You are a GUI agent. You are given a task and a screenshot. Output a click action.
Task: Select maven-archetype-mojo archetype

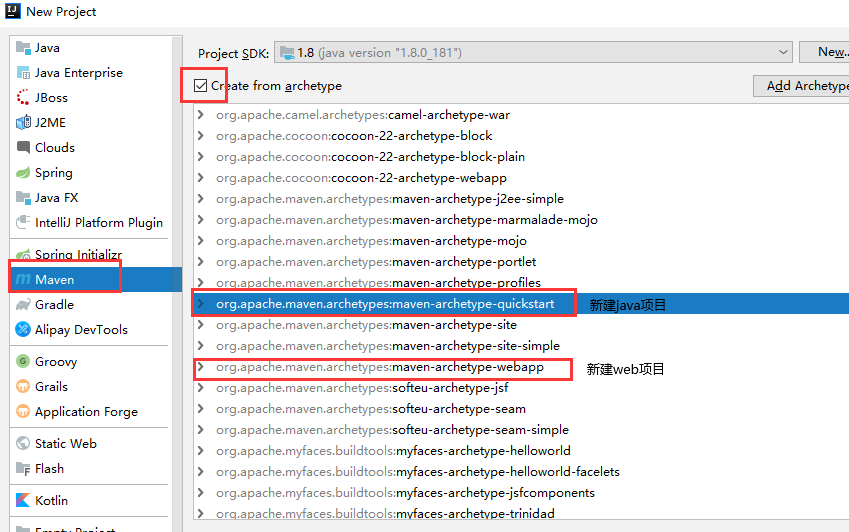(x=371, y=241)
